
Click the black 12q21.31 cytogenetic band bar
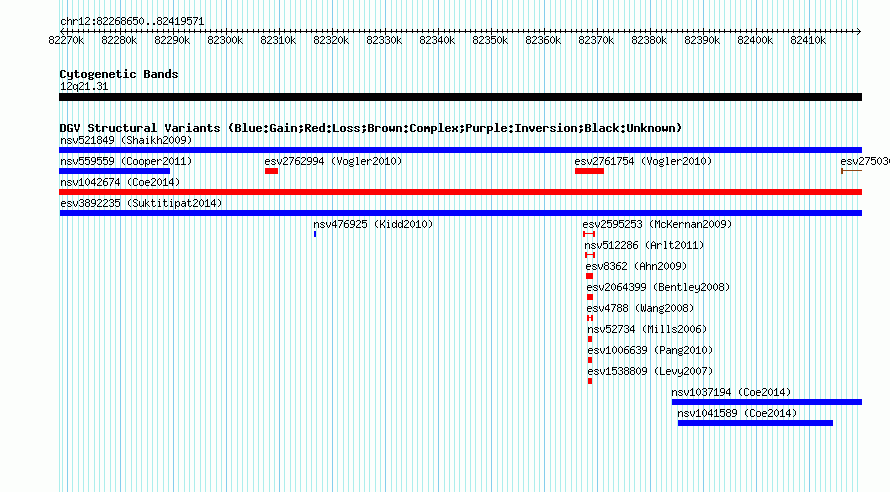(460, 97)
